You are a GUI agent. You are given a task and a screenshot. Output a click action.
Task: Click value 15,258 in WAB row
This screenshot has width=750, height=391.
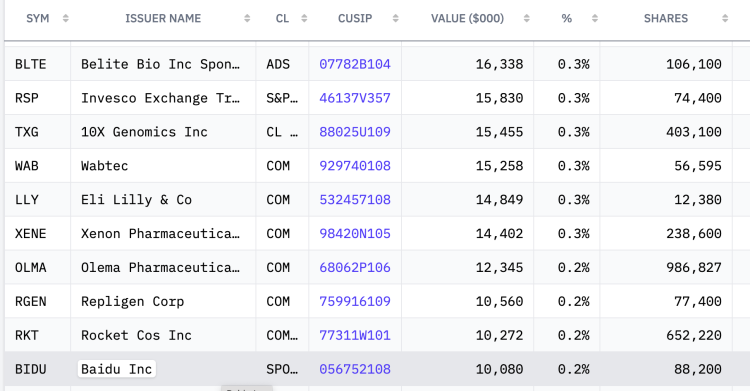[499, 166]
